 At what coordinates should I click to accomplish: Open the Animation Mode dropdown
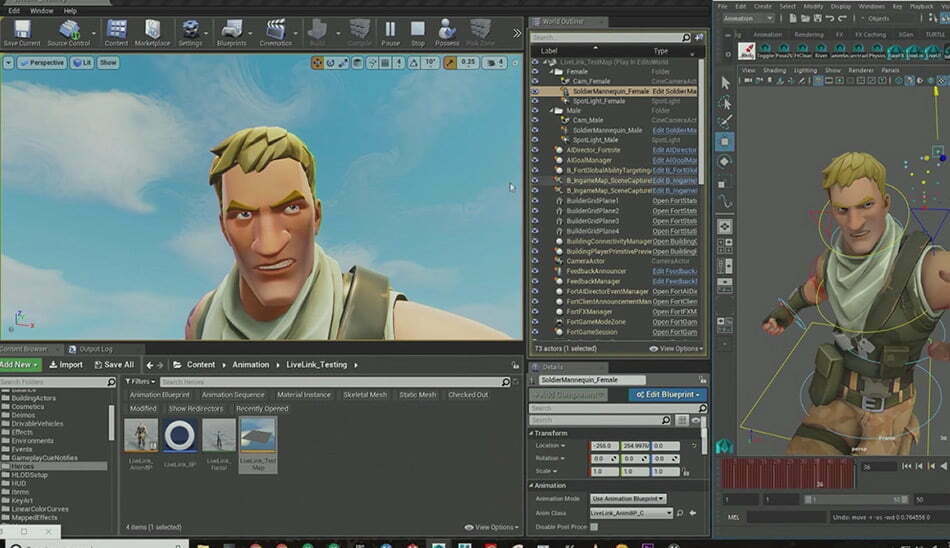(x=628, y=499)
